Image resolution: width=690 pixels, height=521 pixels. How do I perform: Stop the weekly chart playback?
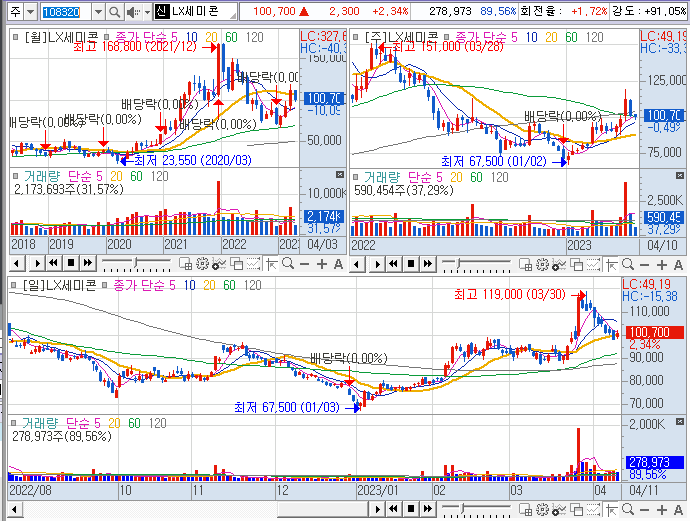click(411, 264)
